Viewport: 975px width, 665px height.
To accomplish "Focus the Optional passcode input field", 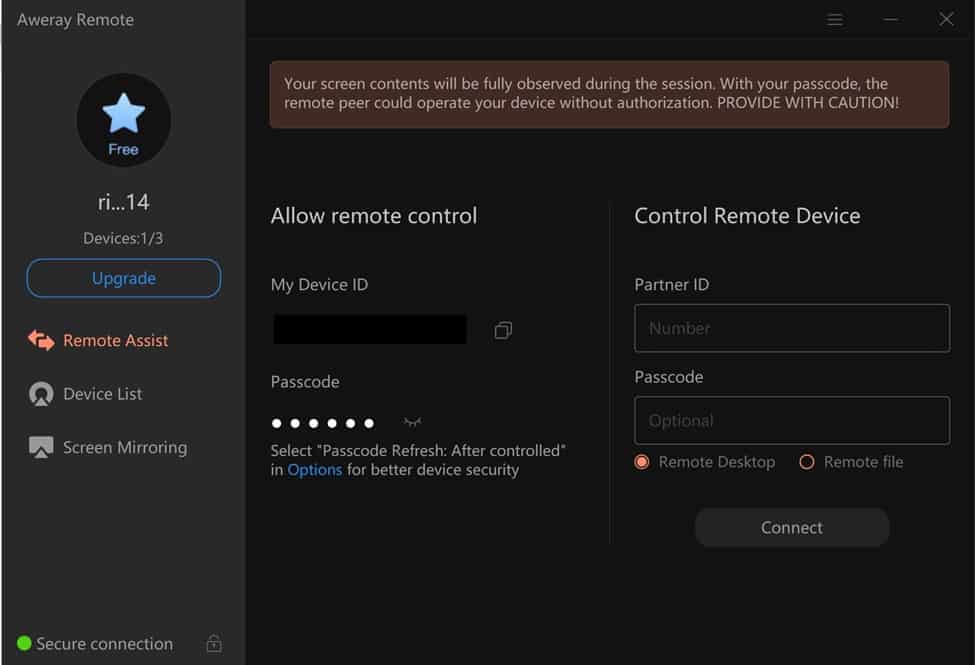I will [x=792, y=421].
